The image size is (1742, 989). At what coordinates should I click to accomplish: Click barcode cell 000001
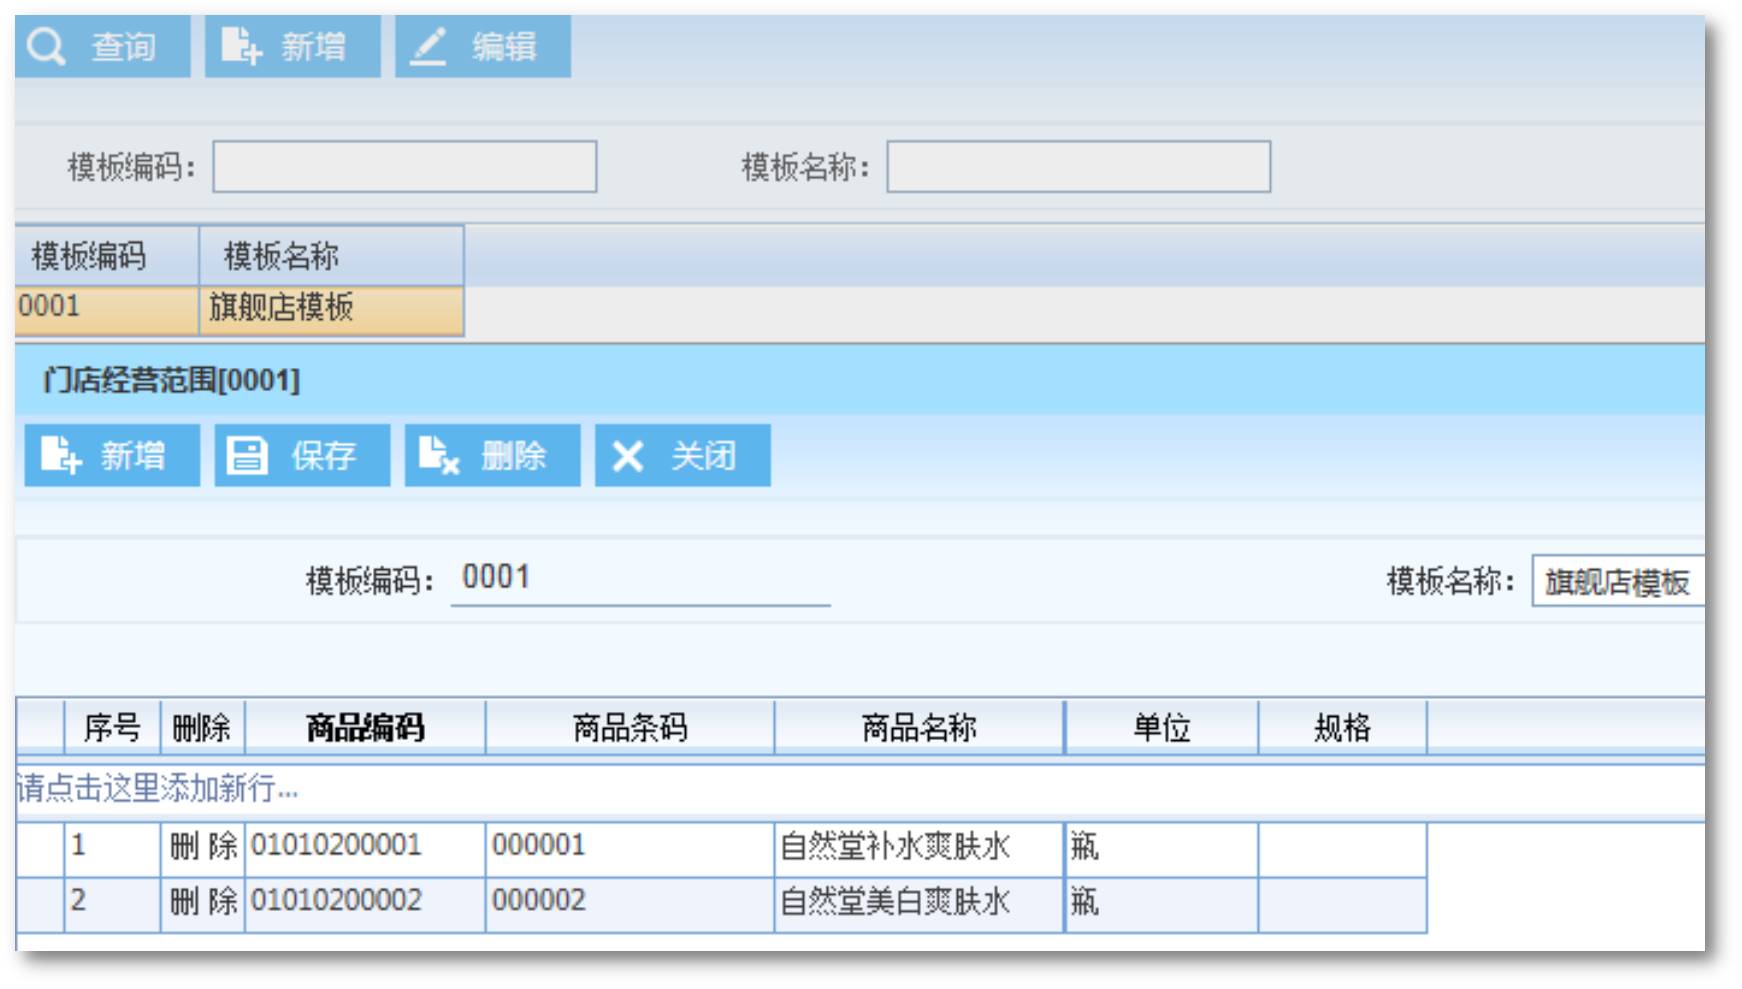point(630,849)
